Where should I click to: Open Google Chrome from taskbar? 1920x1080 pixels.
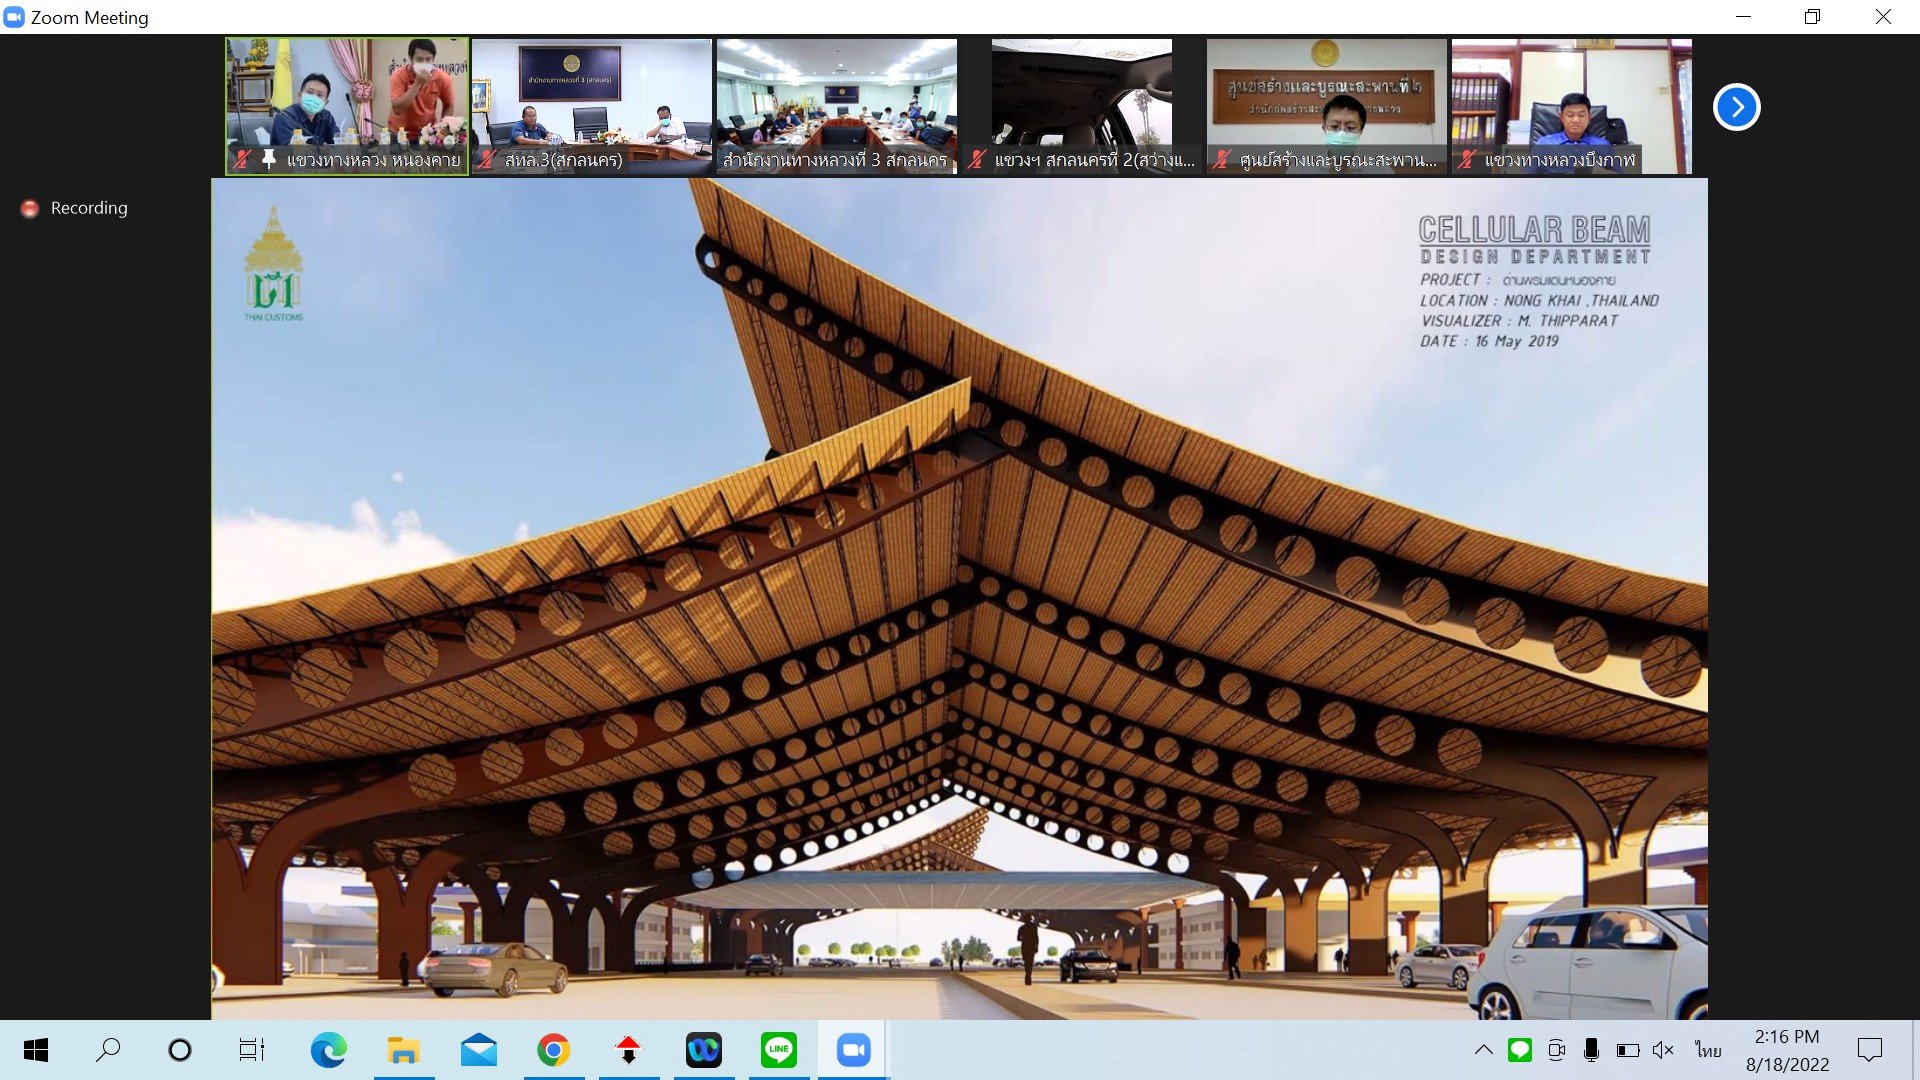click(x=553, y=1050)
